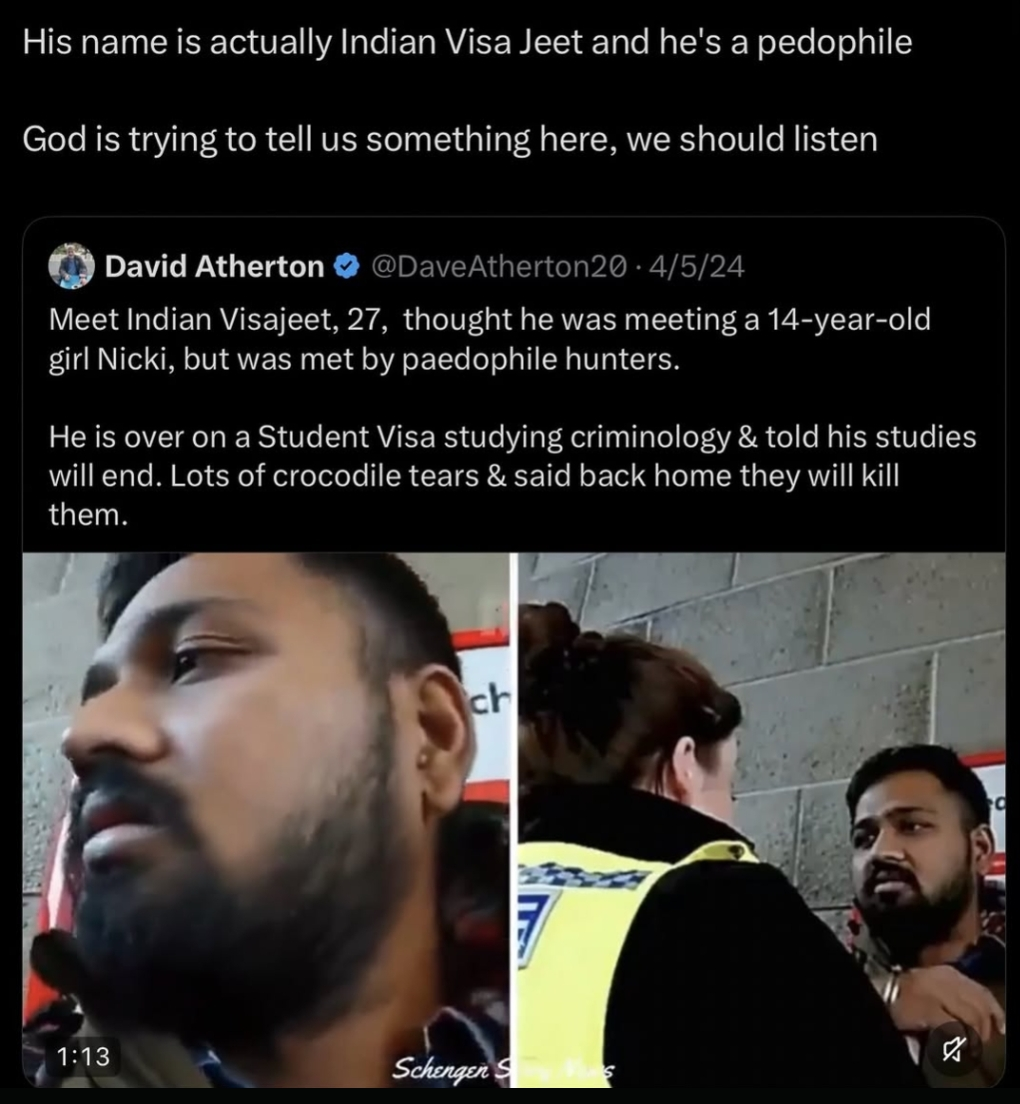The image size is (1020, 1104).
Task: Tap the 1:13 video duration badge
Action: (x=84, y=1056)
